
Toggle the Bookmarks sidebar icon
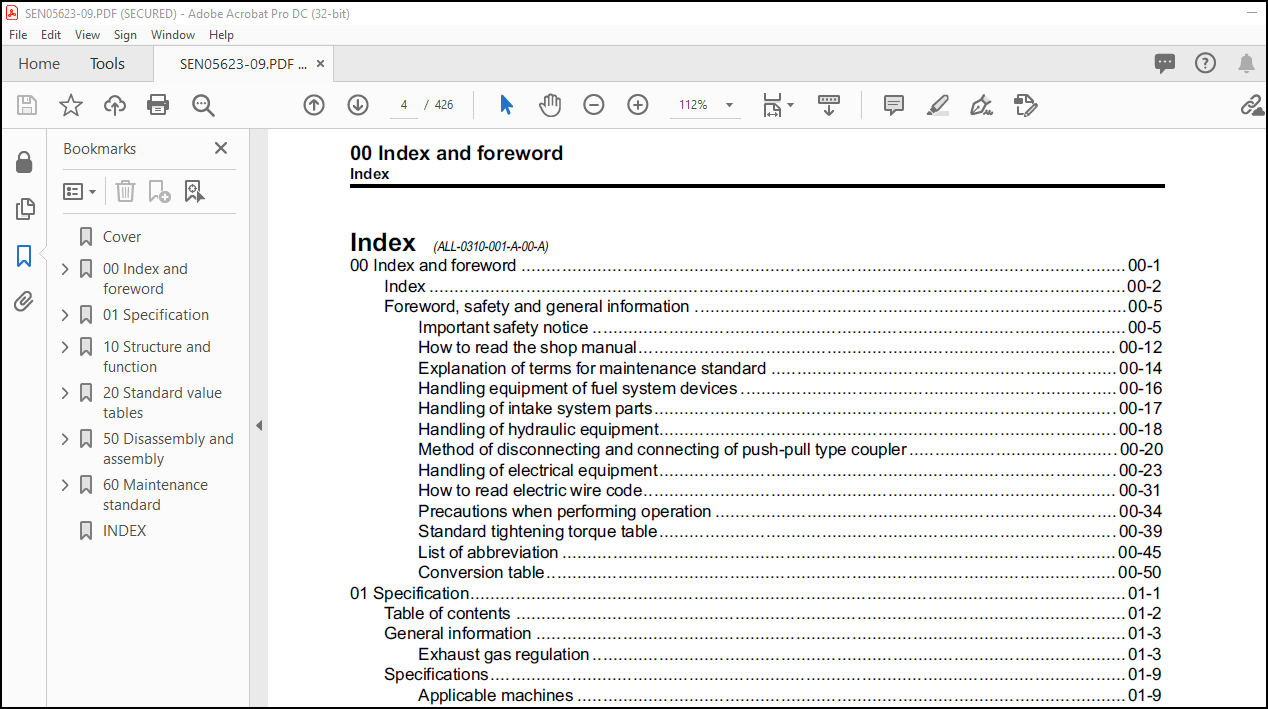[24, 256]
